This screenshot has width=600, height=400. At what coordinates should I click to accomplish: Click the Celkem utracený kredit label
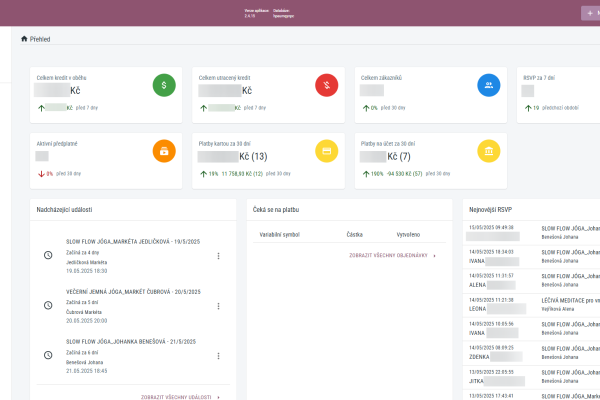click(224, 78)
